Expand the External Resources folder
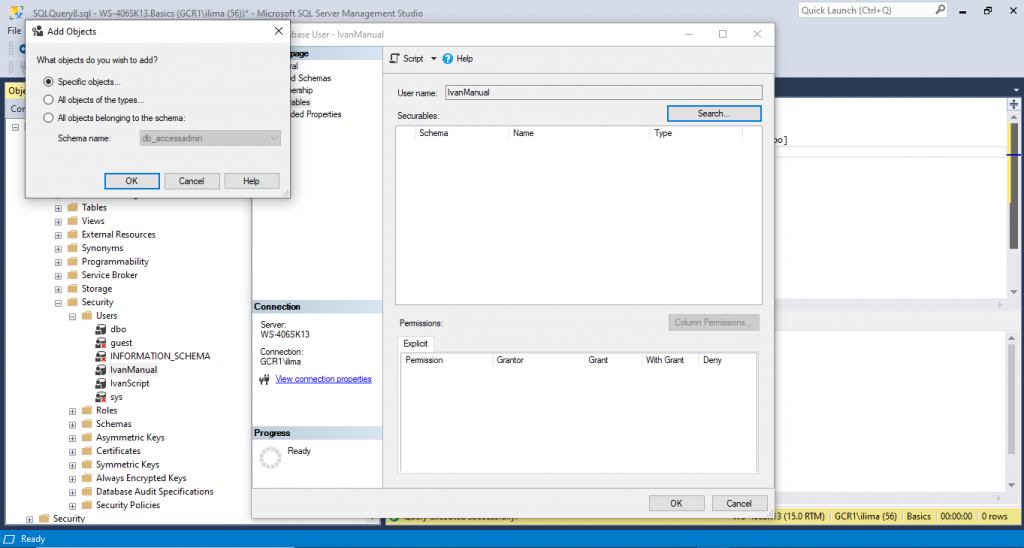This screenshot has width=1024, height=548. (x=58, y=235)
